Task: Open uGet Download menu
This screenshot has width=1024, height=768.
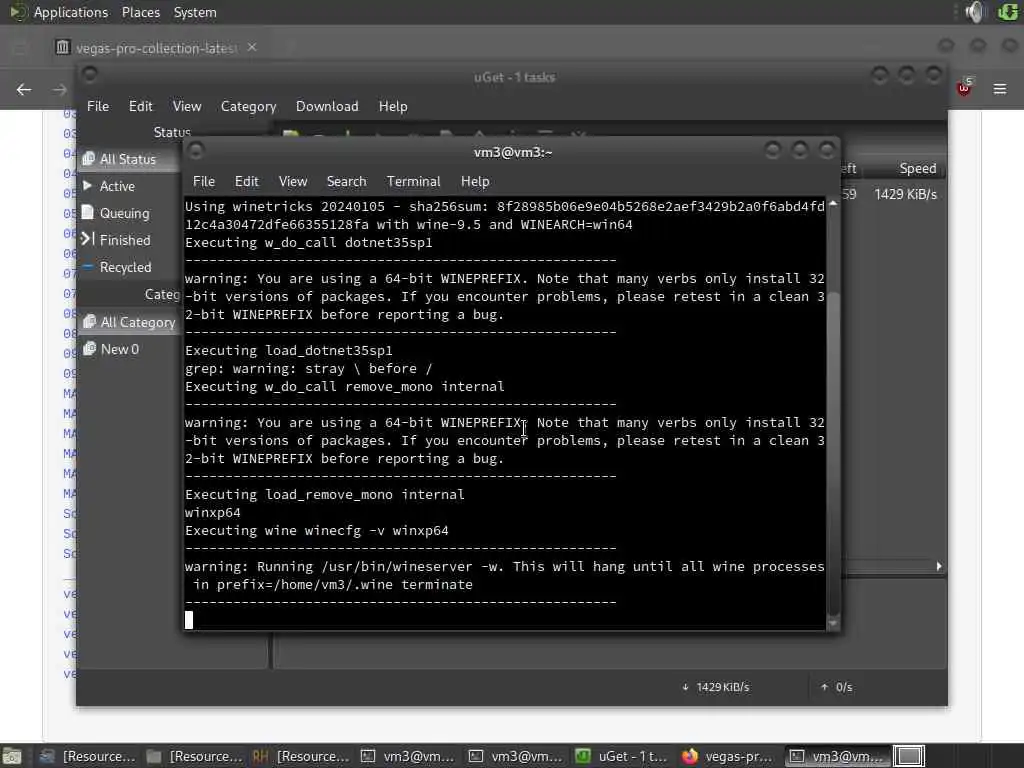Action: (327, 106)
